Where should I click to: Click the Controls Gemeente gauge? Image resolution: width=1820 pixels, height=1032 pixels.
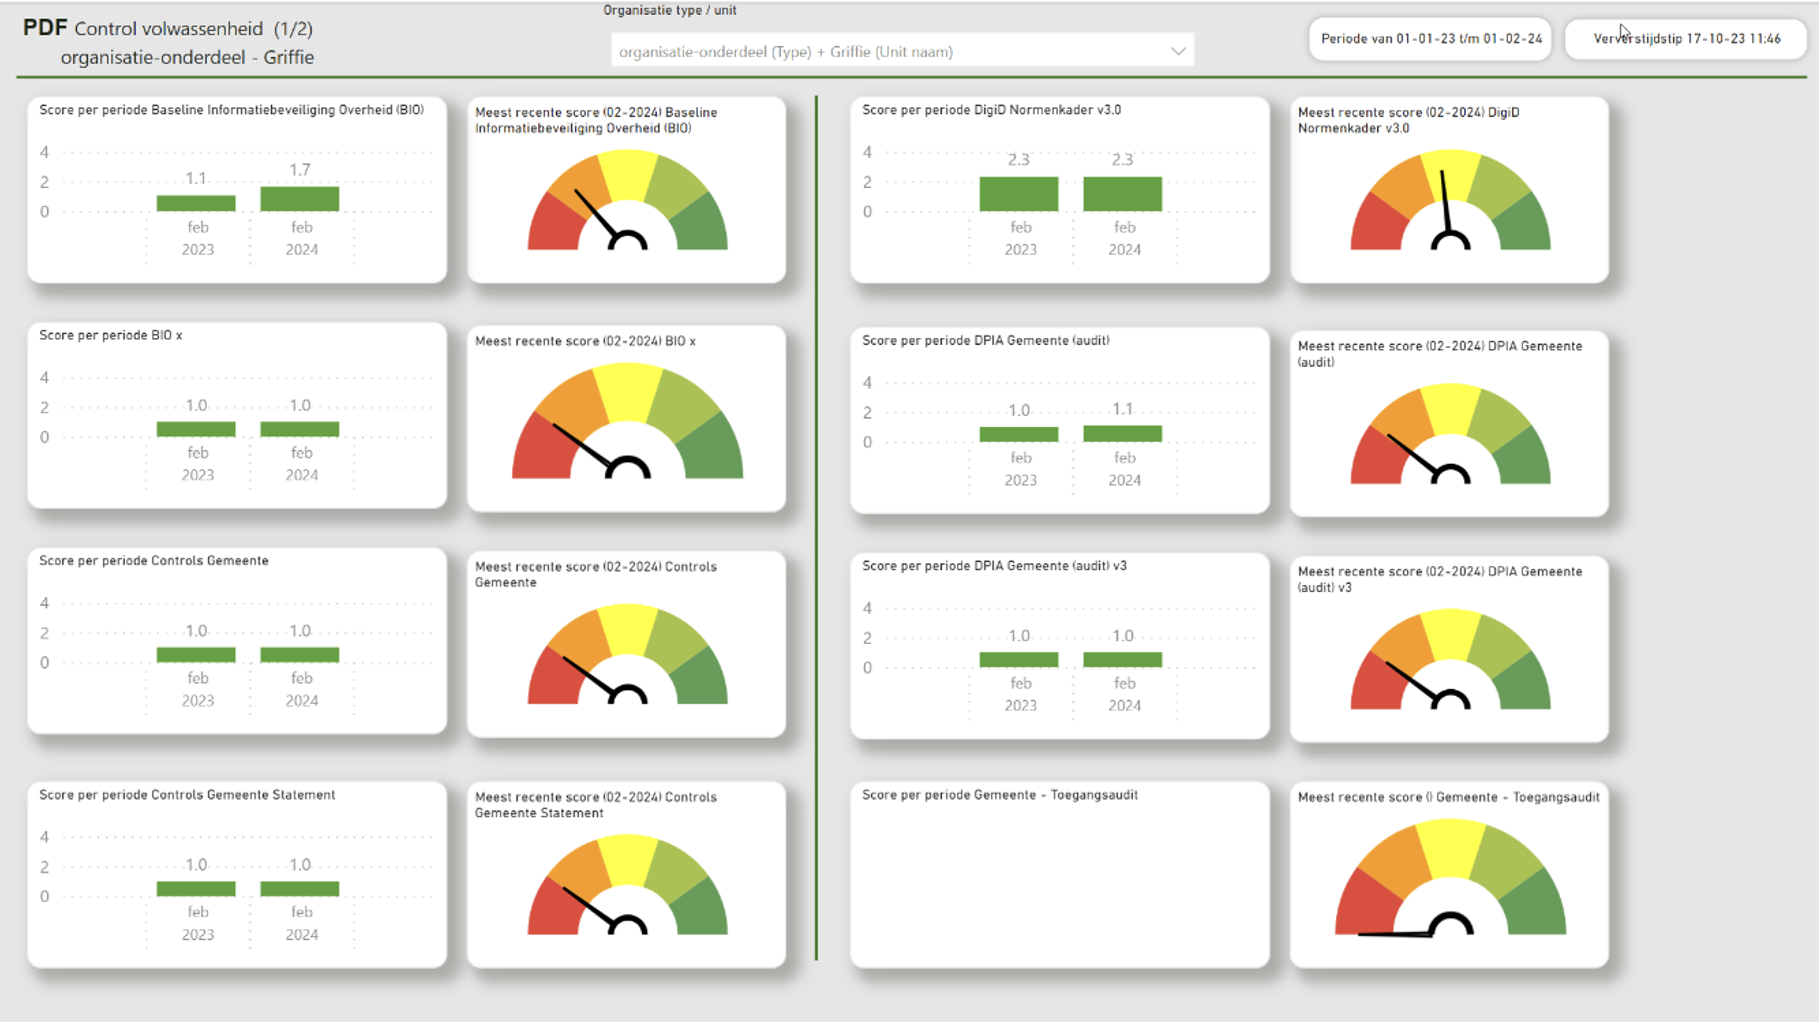click(x=628, y=655)
